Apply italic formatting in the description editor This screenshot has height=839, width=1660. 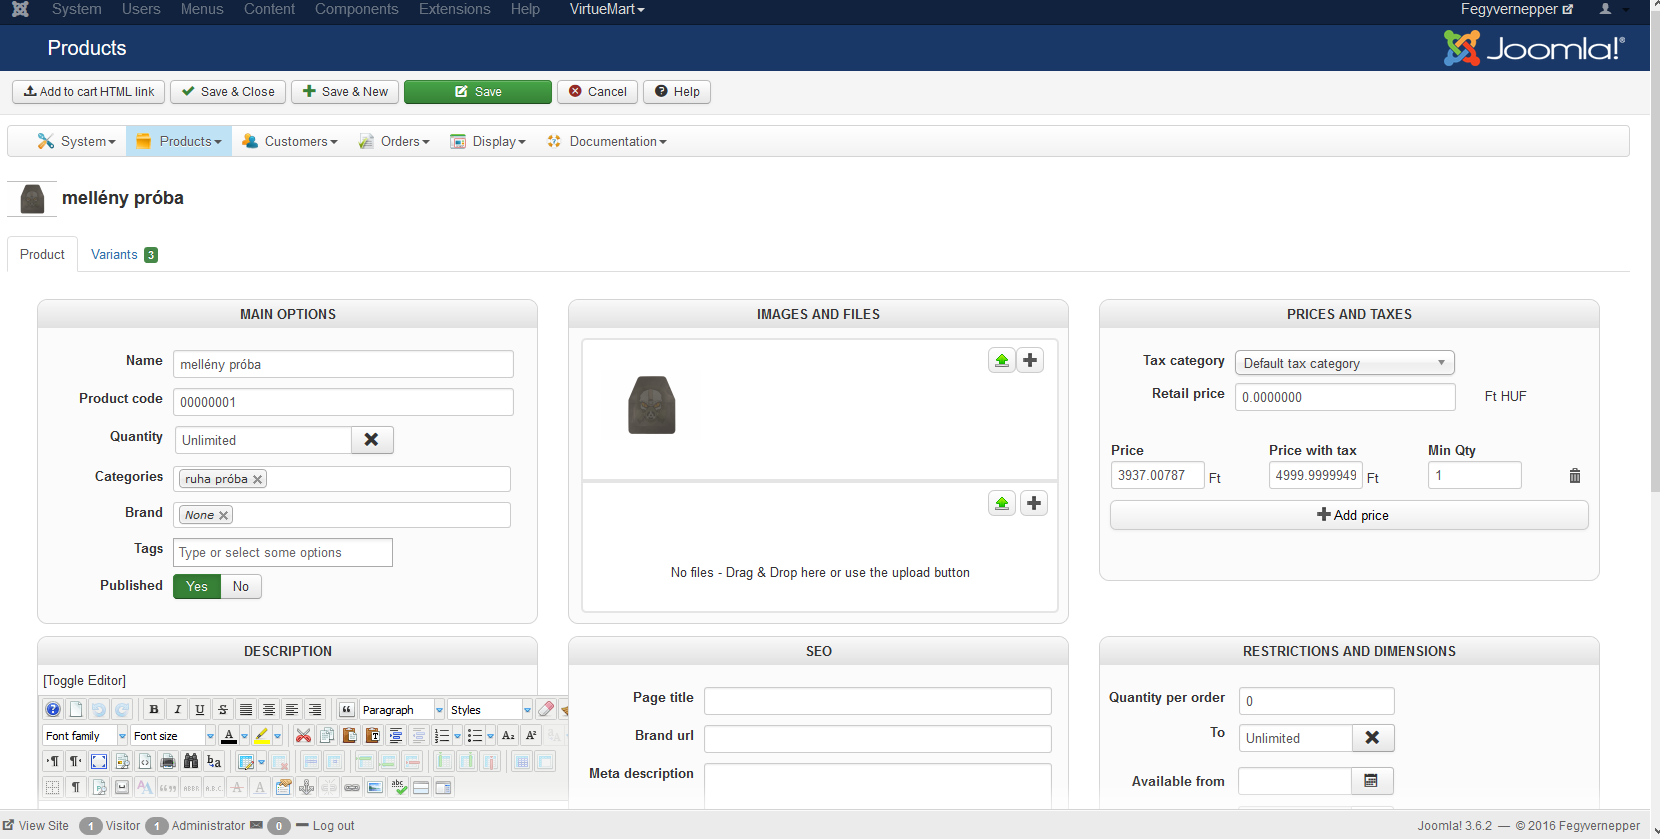pos(177,709)
